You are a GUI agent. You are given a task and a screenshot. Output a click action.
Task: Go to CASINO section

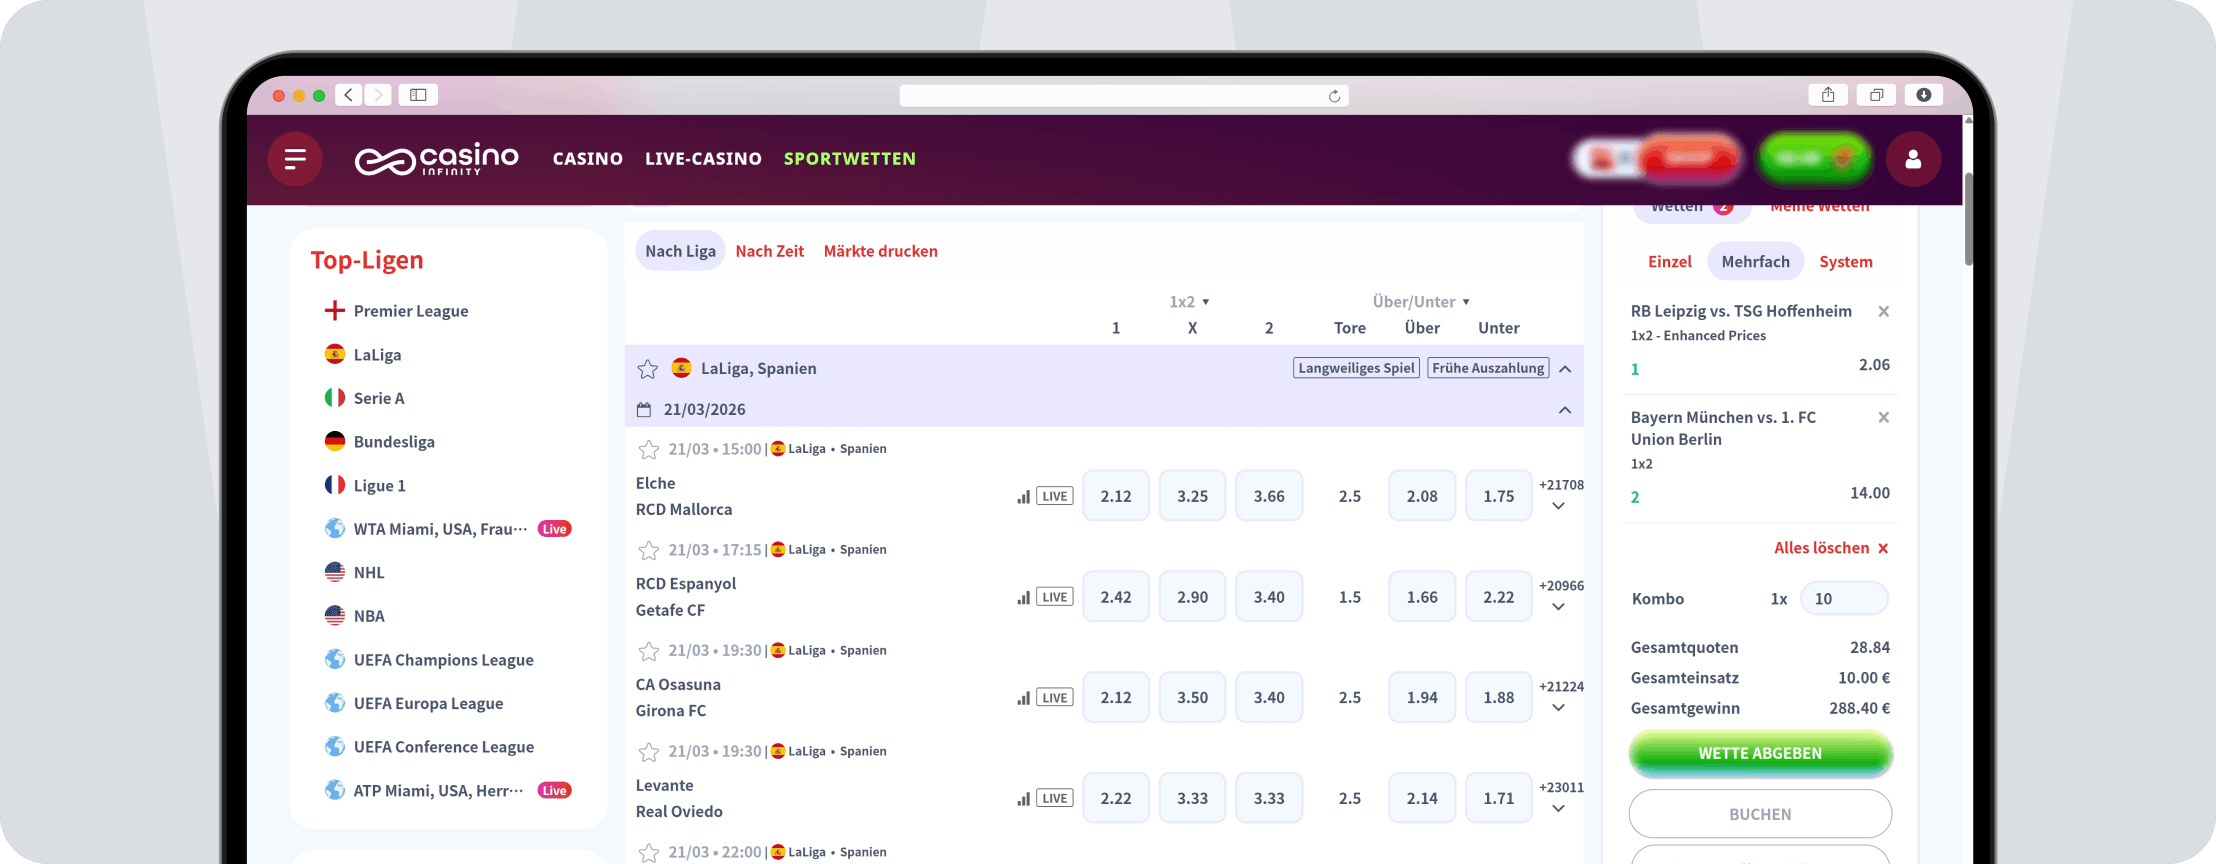point(588,159)
